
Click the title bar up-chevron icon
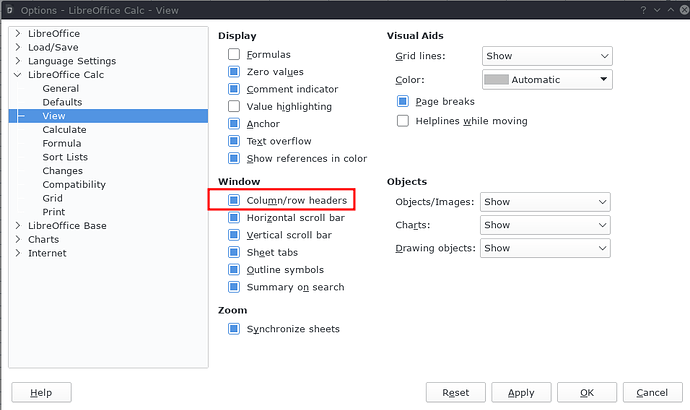click(x=671, y=10)
